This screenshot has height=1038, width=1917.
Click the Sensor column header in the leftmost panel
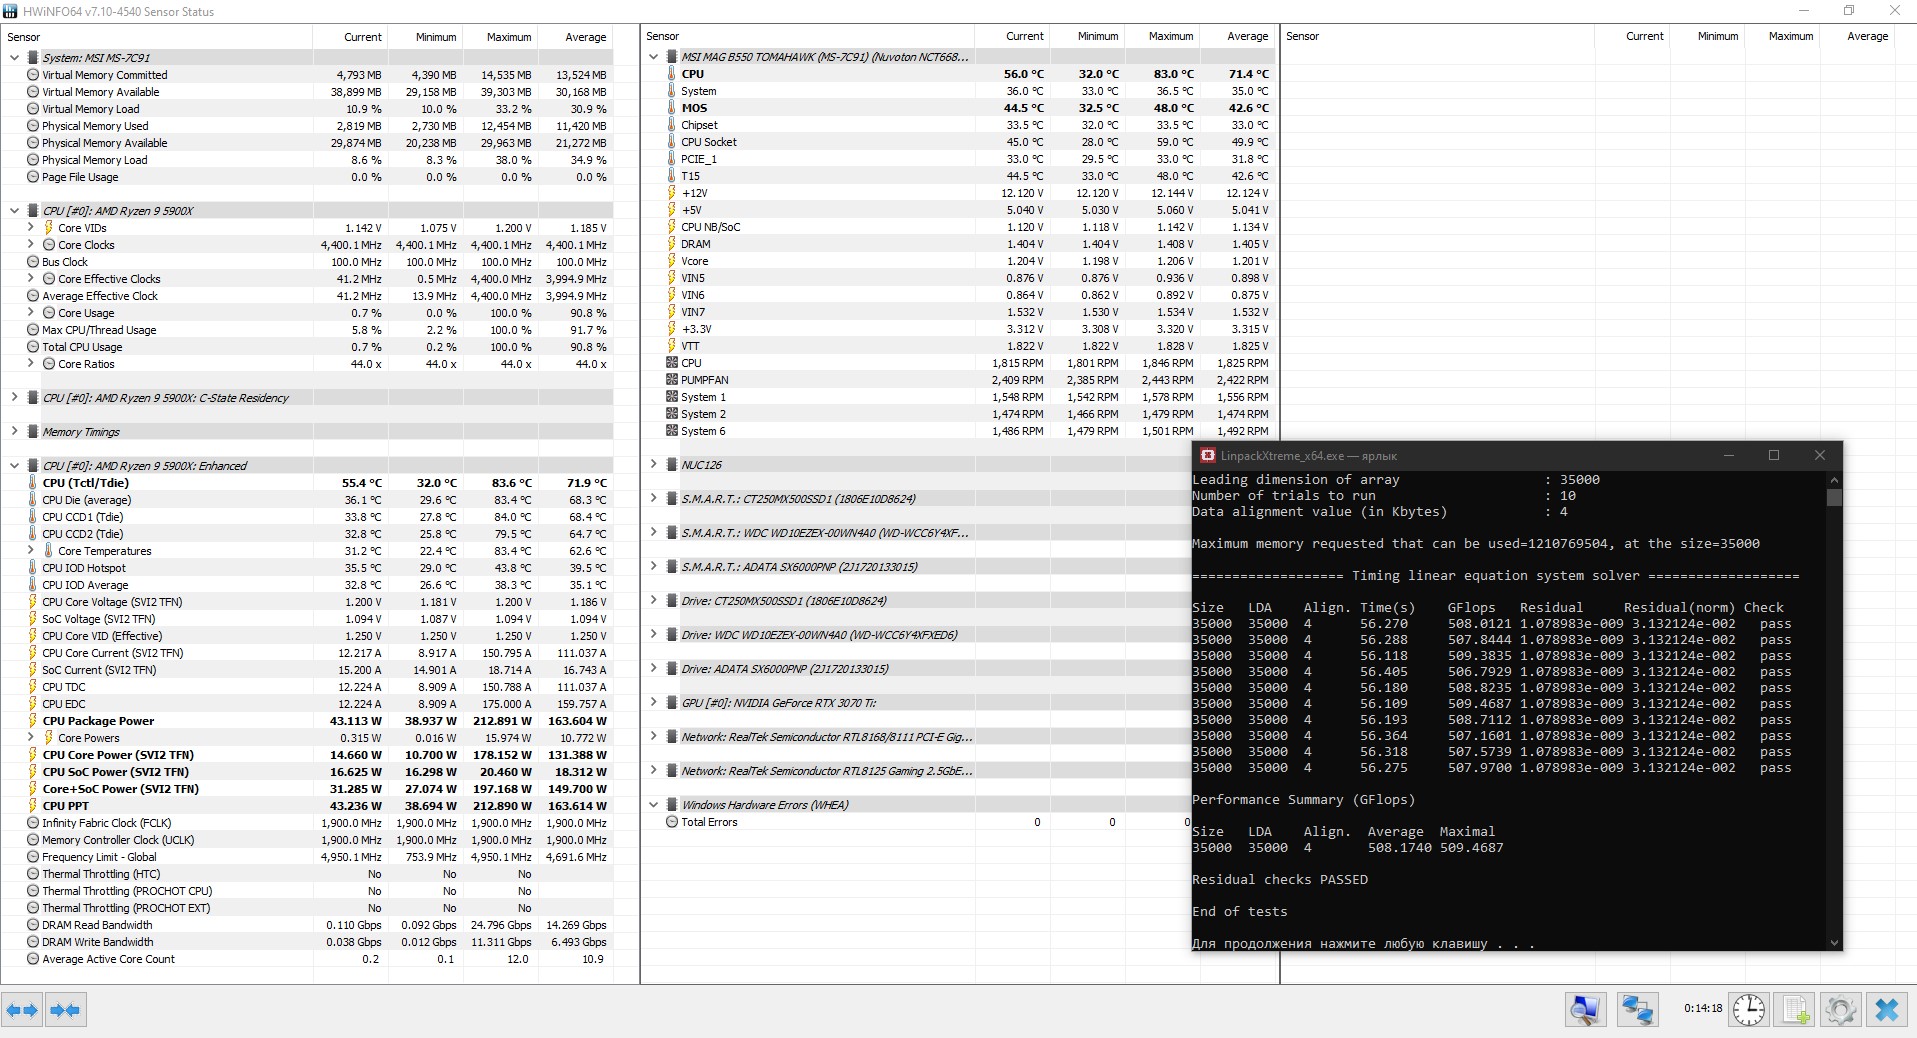coord(157,37)
